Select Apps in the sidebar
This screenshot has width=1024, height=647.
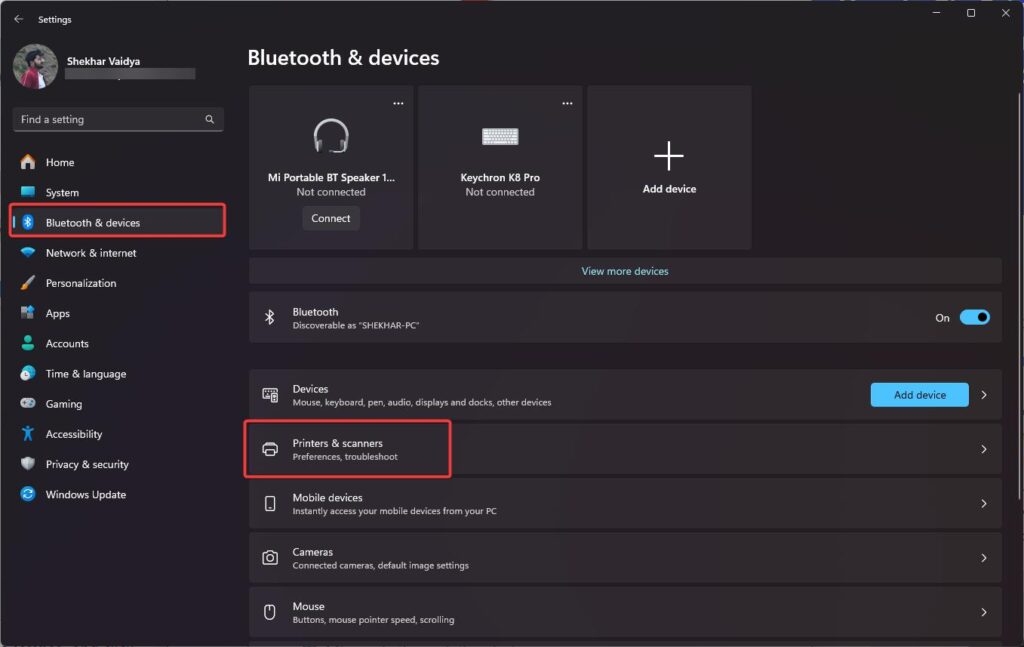pos(118,313)
